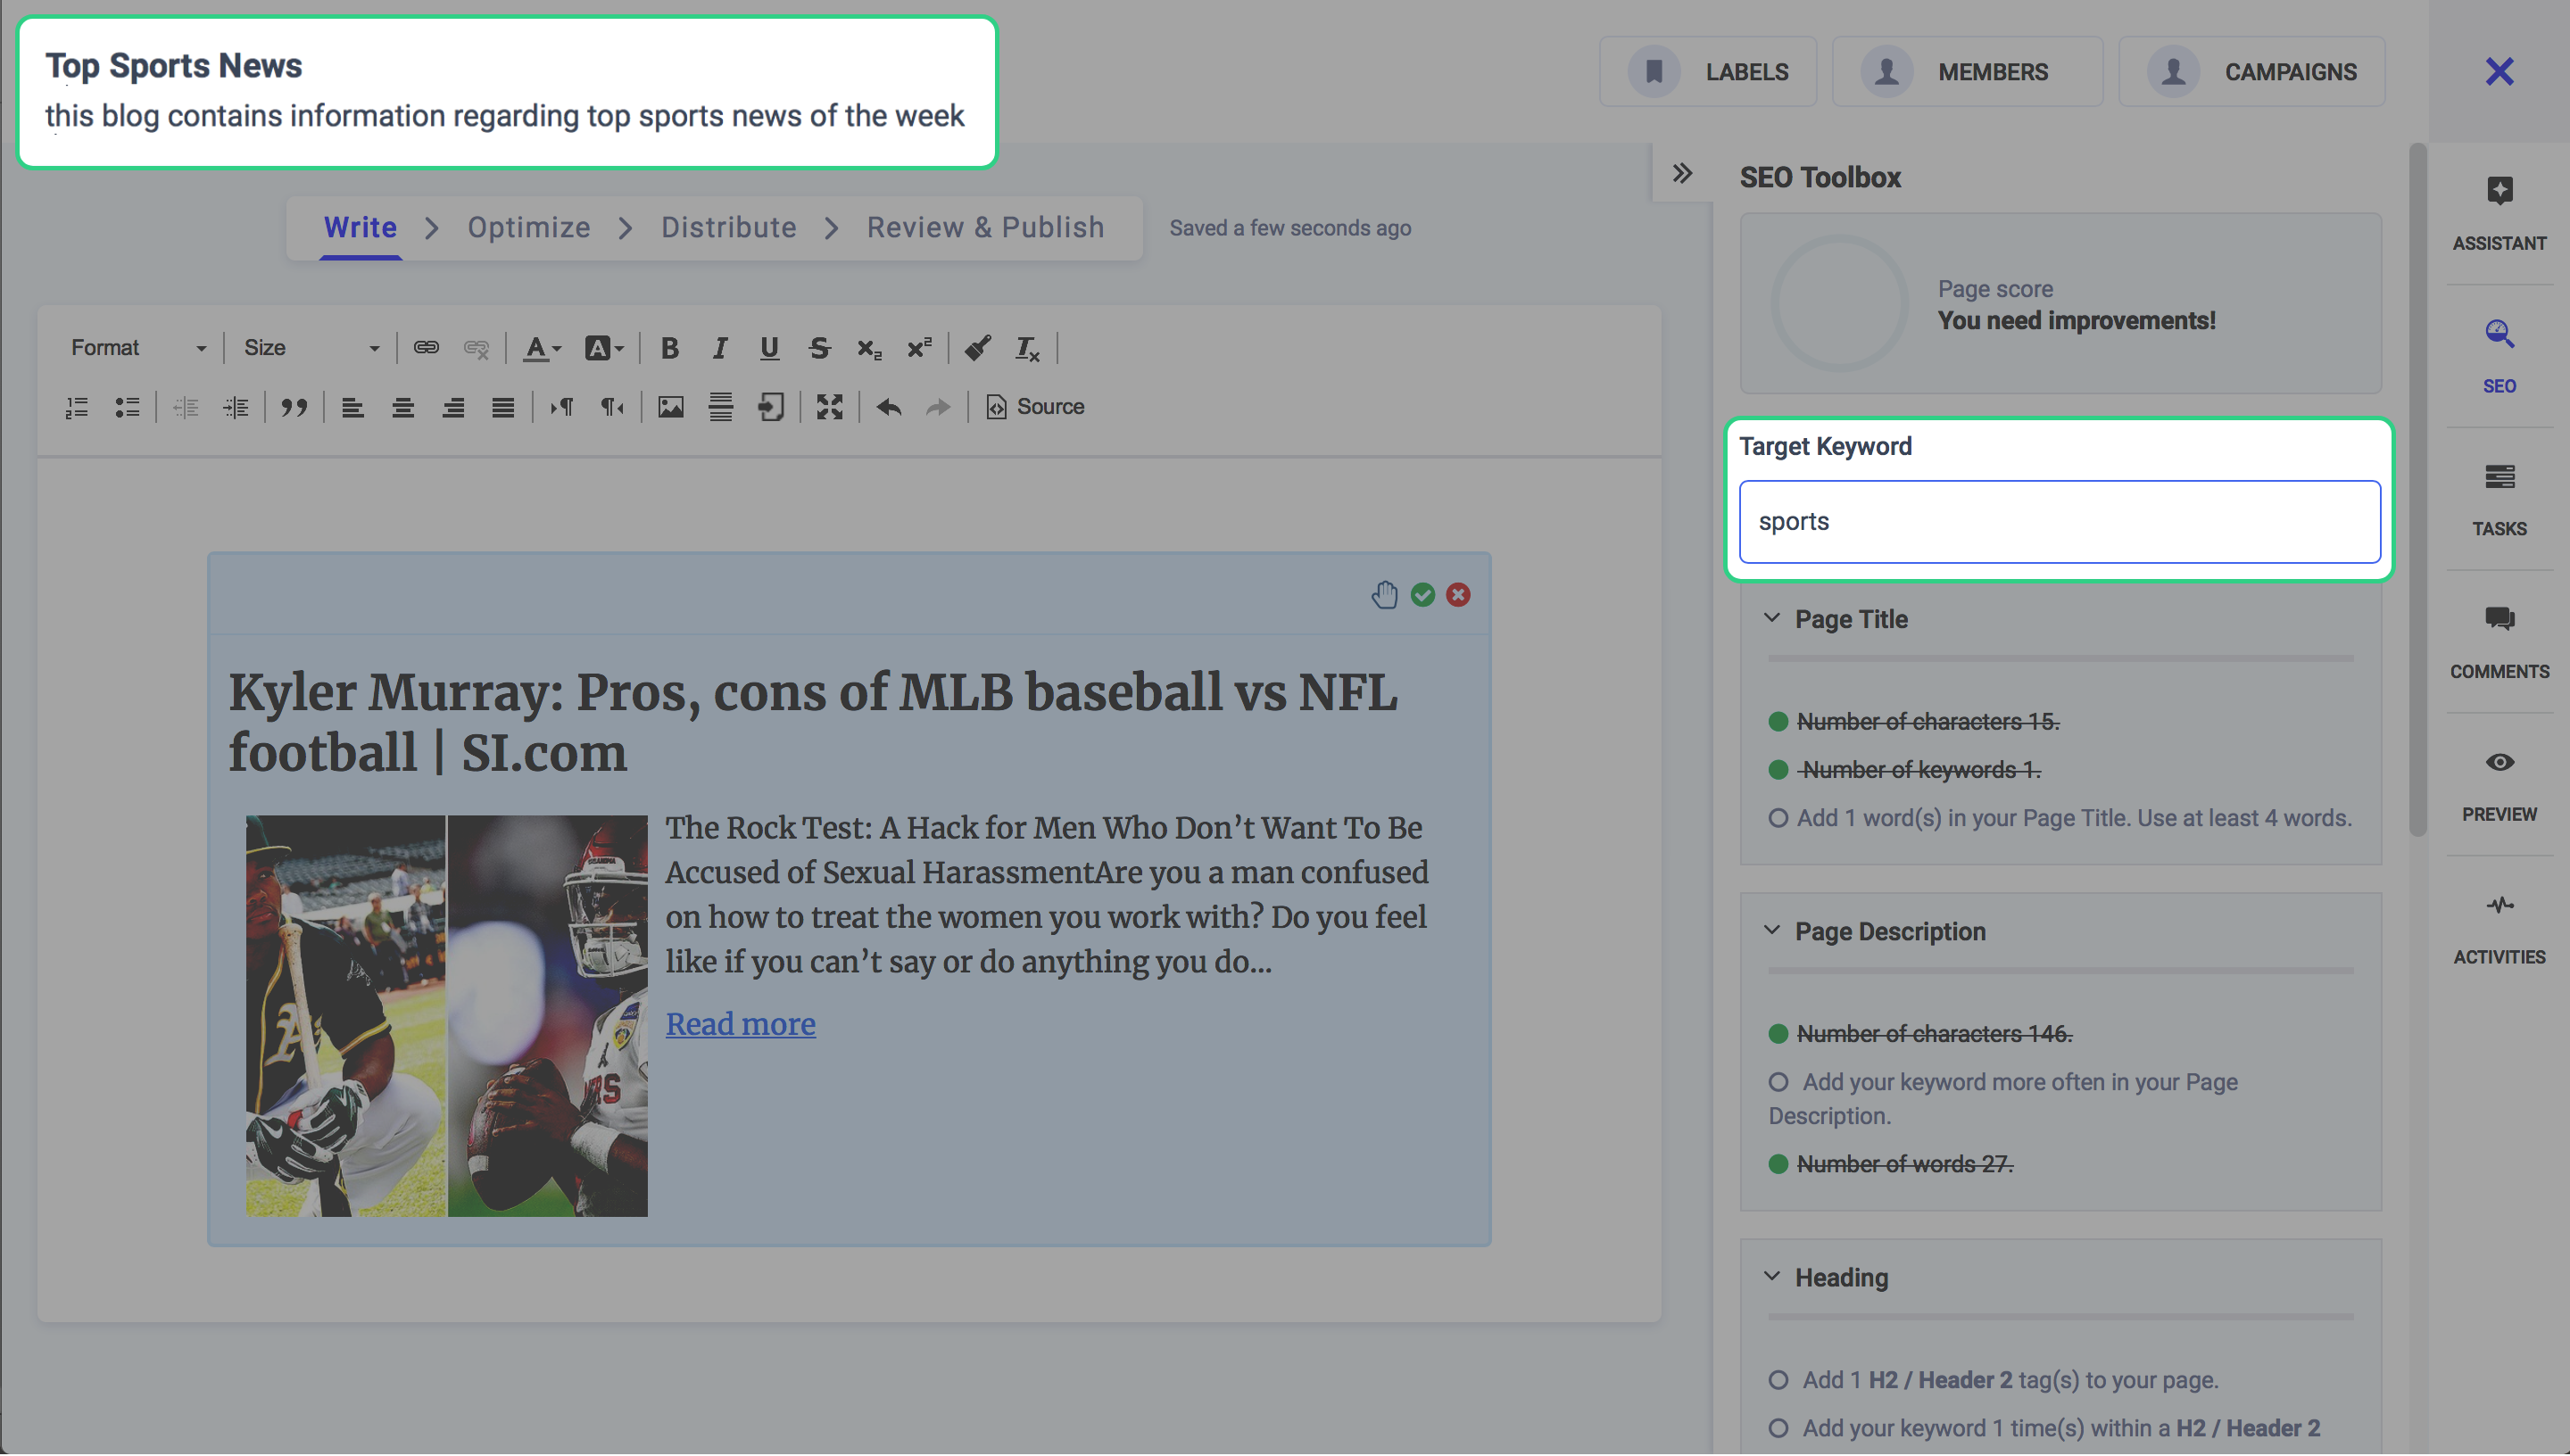Insert block quote
The height and width of the screenshot is (1456, 2570).
point(294,407)
